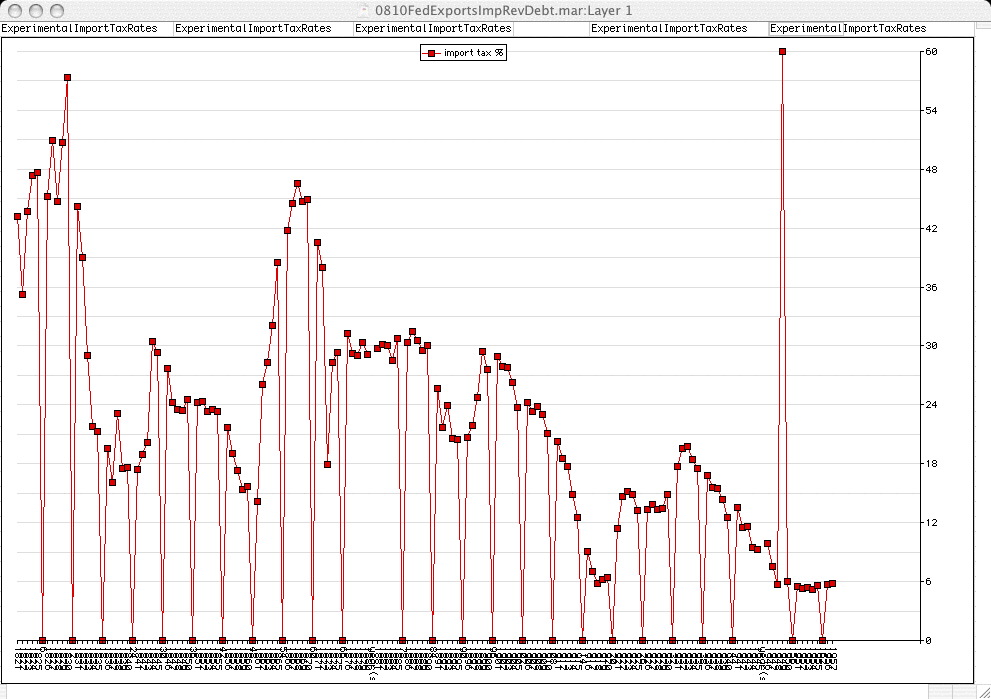This screenshot has height=699, width=991.
Task: Click the 30 label on the y-axis
Action: tap(931, 346)
